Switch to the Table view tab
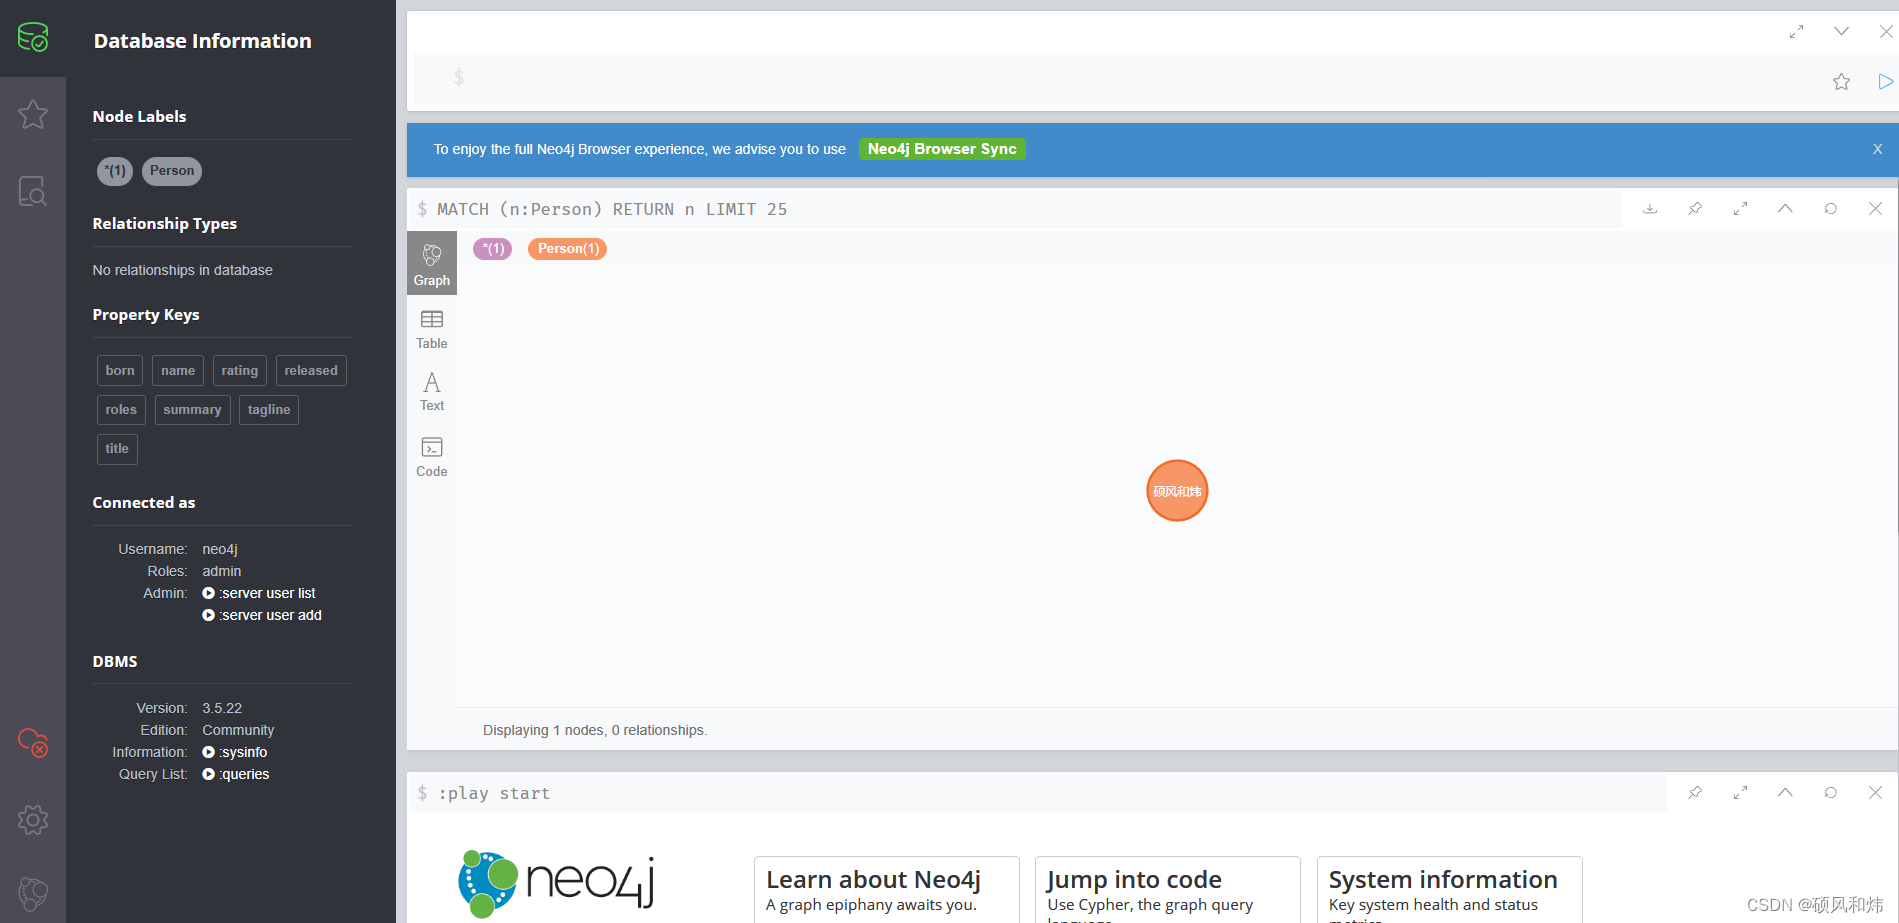The height and width of the screenshot is (923, 1899). [432, 329]
